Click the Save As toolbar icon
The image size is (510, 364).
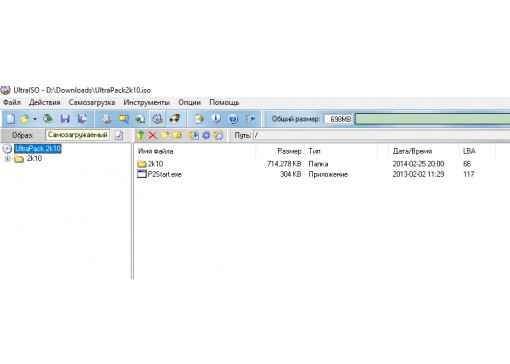tap(82, 119)
